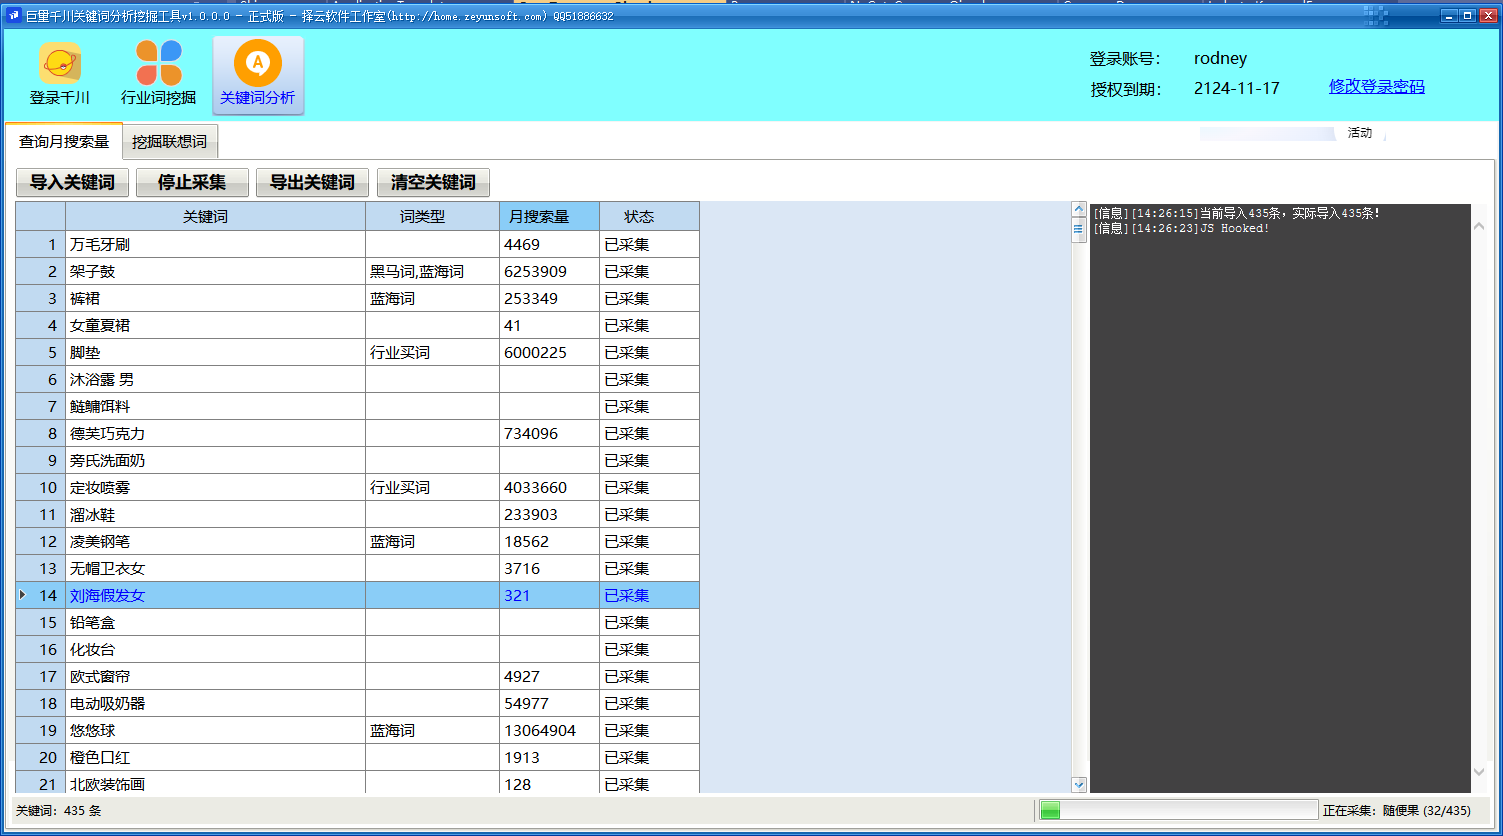
Task: Click the 词类型 column header
Action: pos(432,216)
